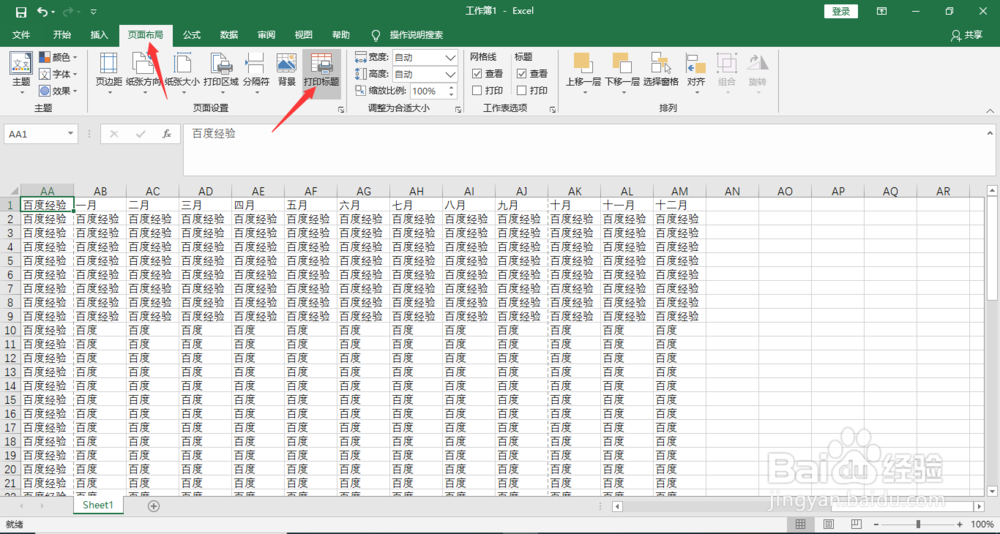Viewport: 1000px width, 534px height.
Task: Click the vertical scrollbar down arrow
Action: click(x=992, y=491)
